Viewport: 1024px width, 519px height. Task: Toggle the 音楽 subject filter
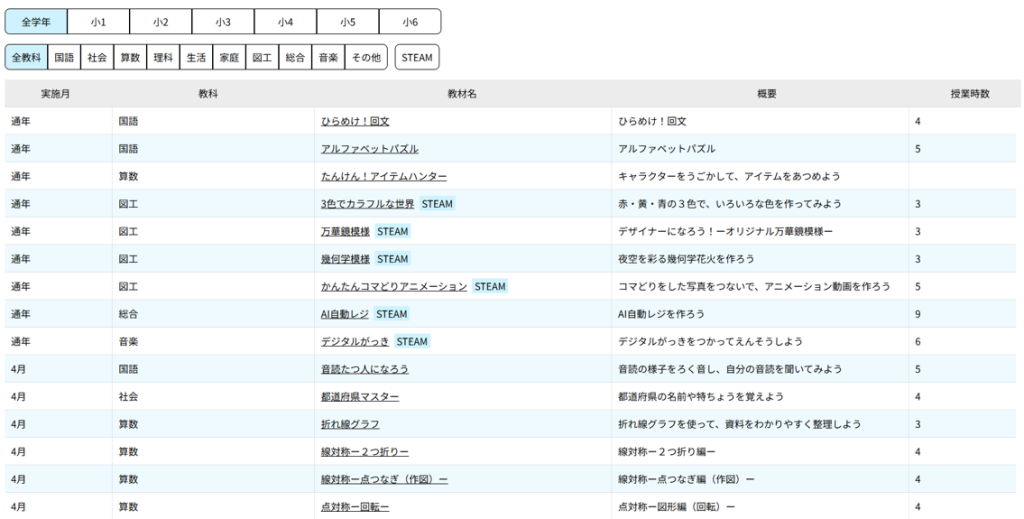click(x=328, y=58)
